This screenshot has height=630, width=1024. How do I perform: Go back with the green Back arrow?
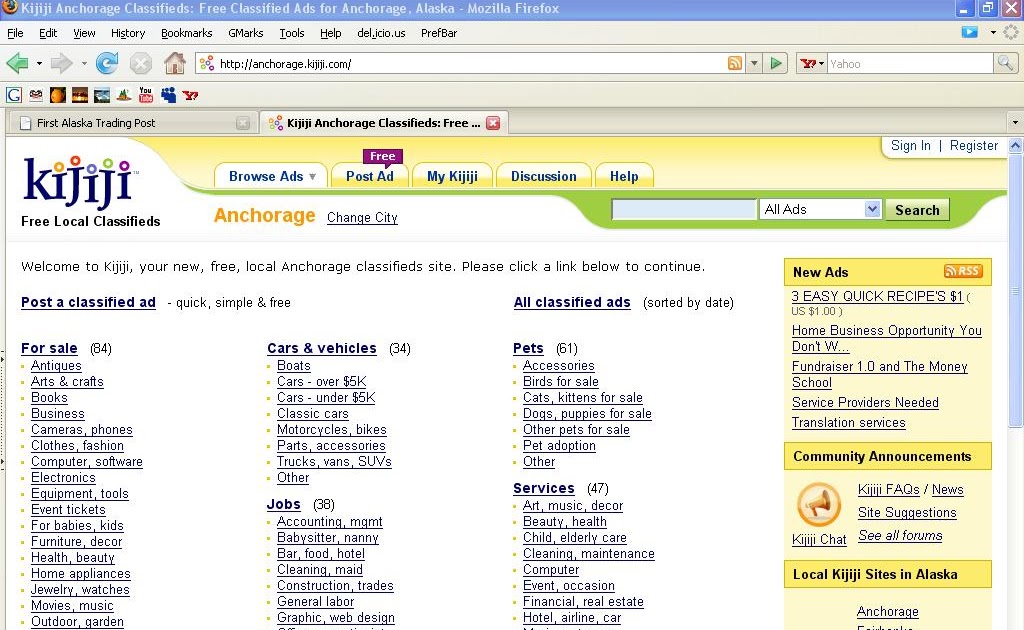(18, 63)
